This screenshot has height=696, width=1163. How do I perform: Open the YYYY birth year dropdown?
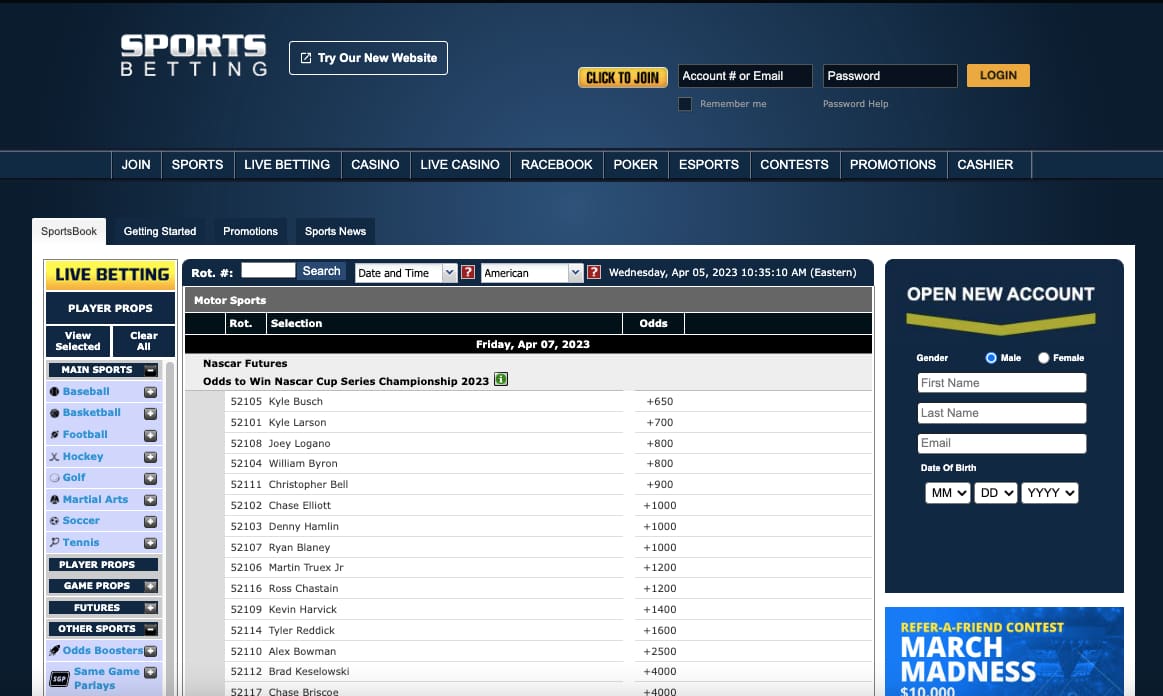tap(1050, 493)
